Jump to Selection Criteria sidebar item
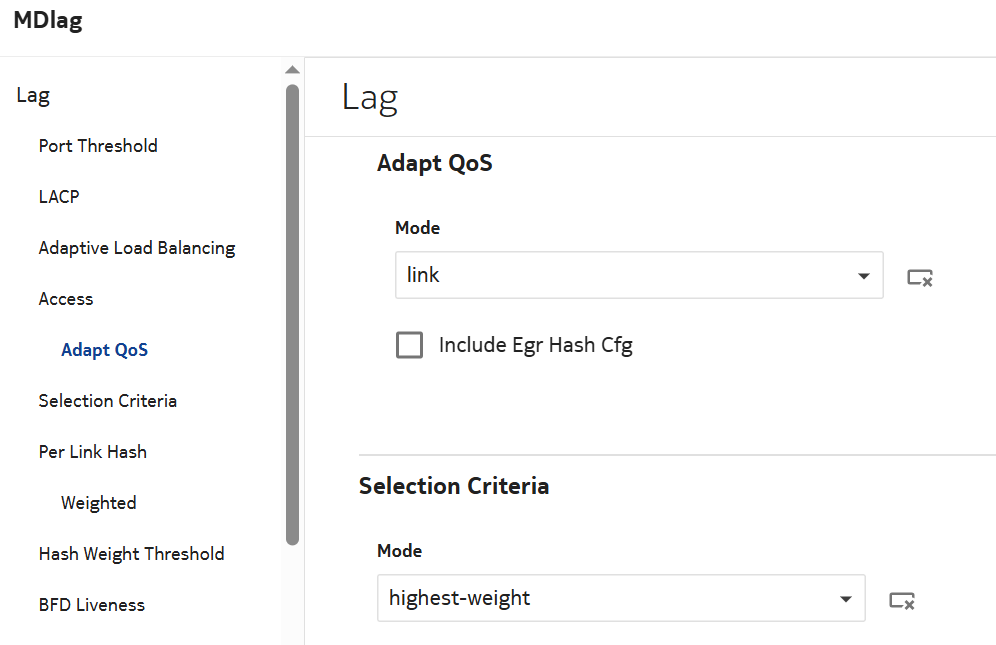Viewport: 996px width, 645px height. pos(108,401)
